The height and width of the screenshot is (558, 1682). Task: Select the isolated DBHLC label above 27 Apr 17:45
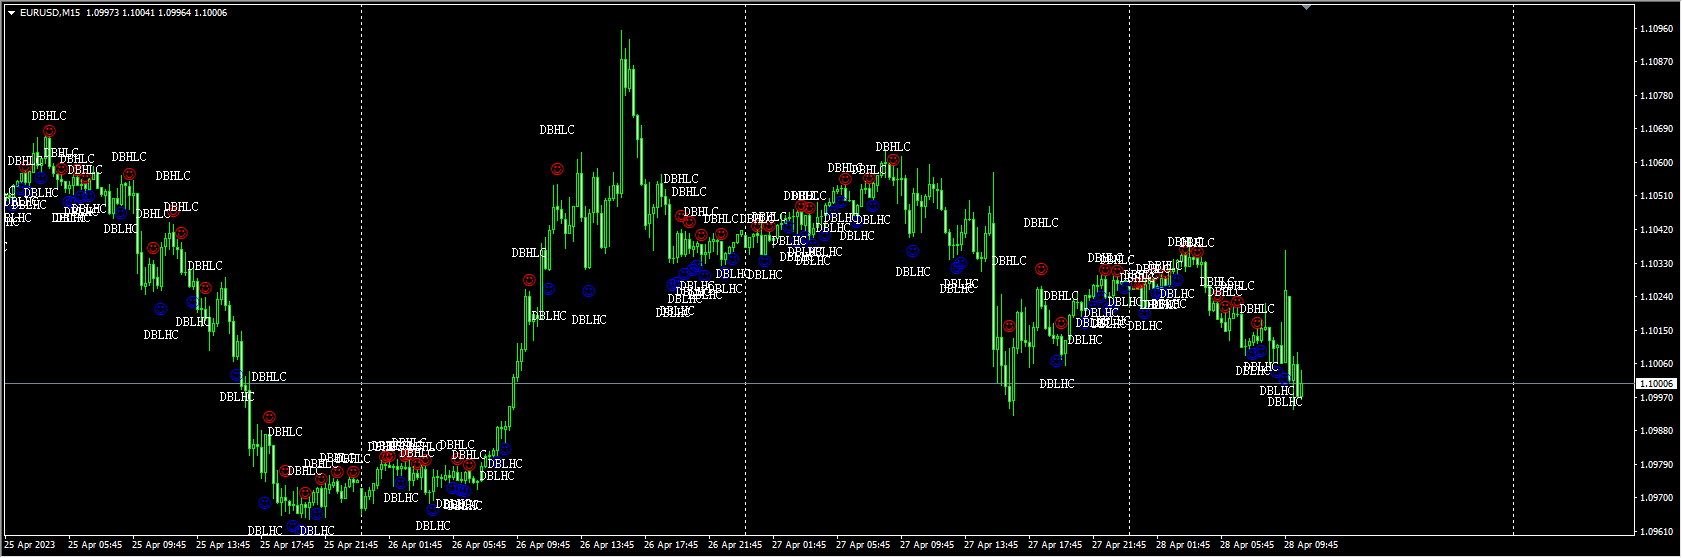pos(1041,223)
